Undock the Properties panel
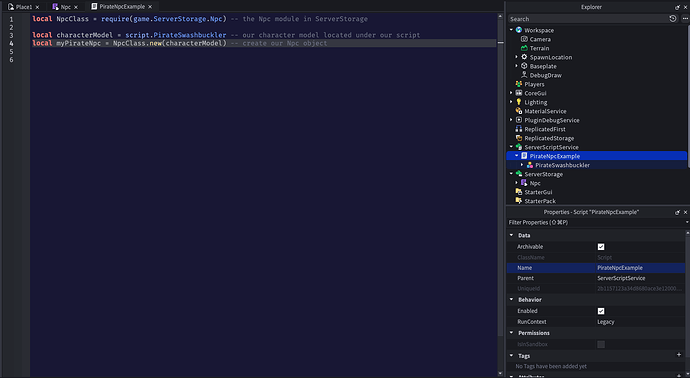This screenshot has width=690, height=378. tap(677, 212)
